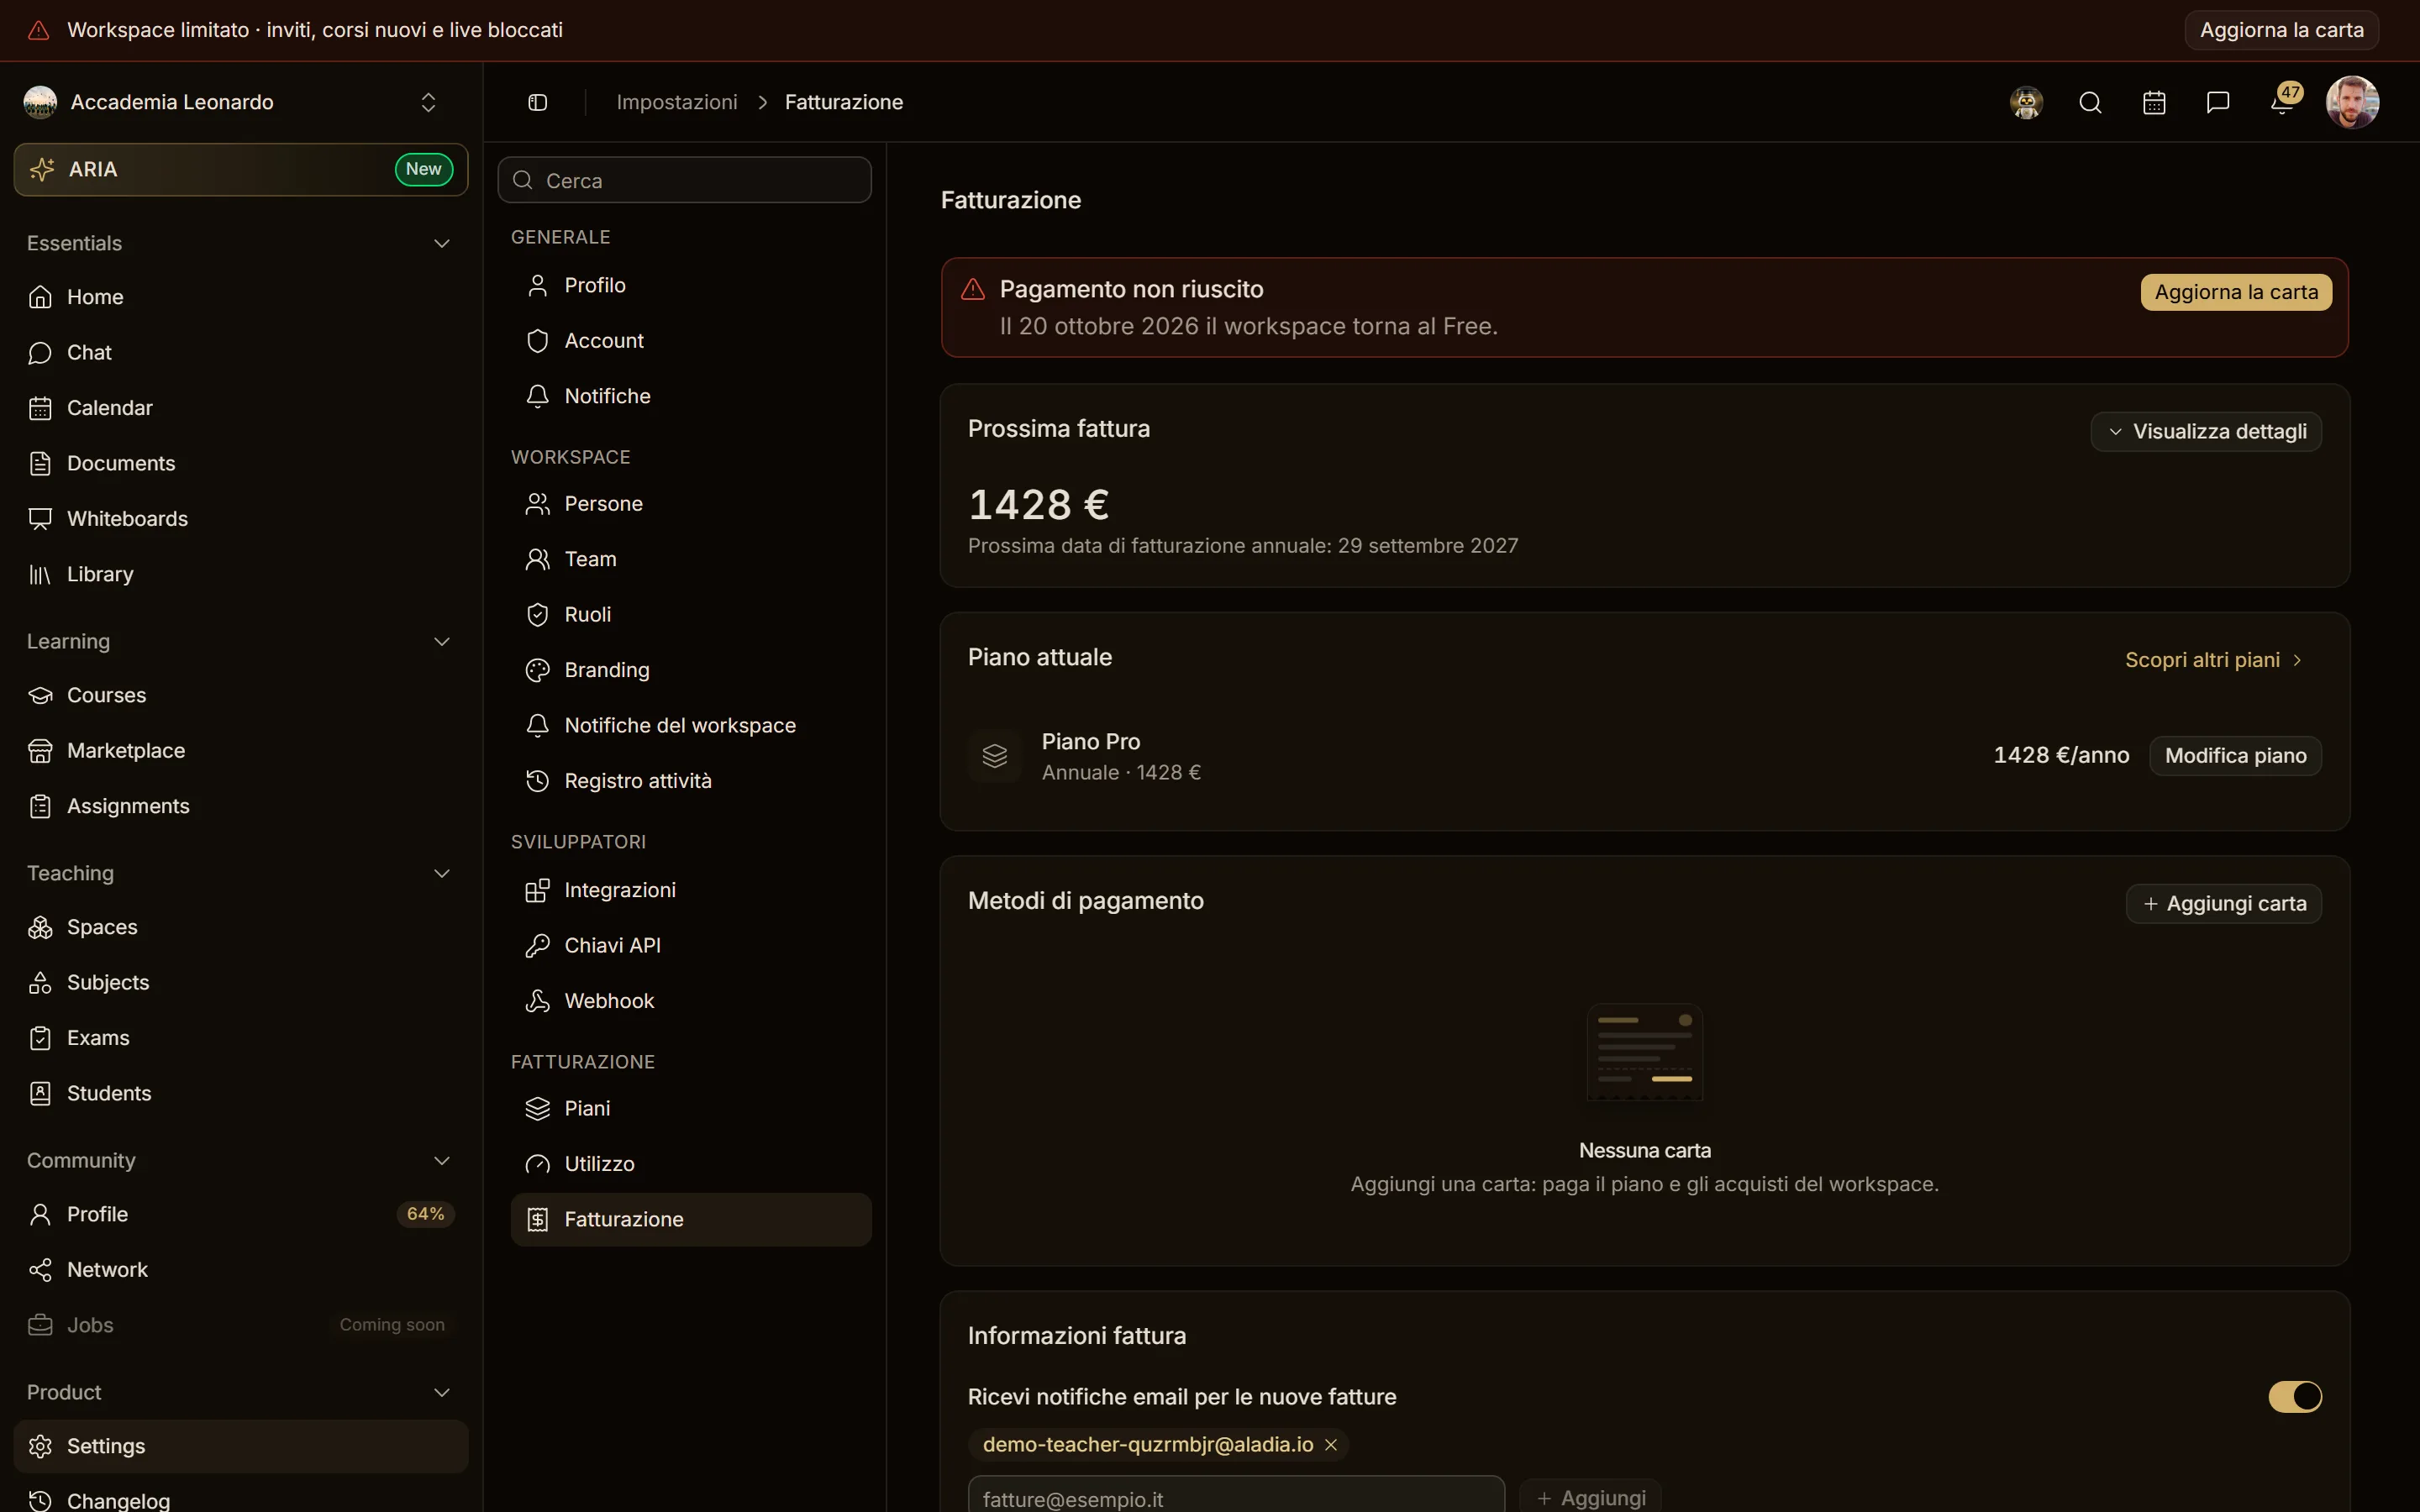
Task: Select Utilizzo in billing settings
Action: coord(691,1164)
